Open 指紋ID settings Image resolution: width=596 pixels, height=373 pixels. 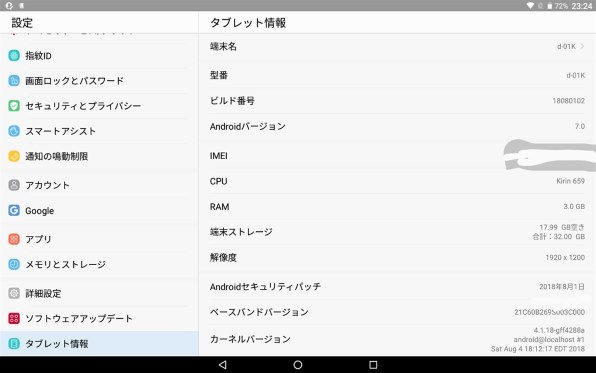pos(99,56)
